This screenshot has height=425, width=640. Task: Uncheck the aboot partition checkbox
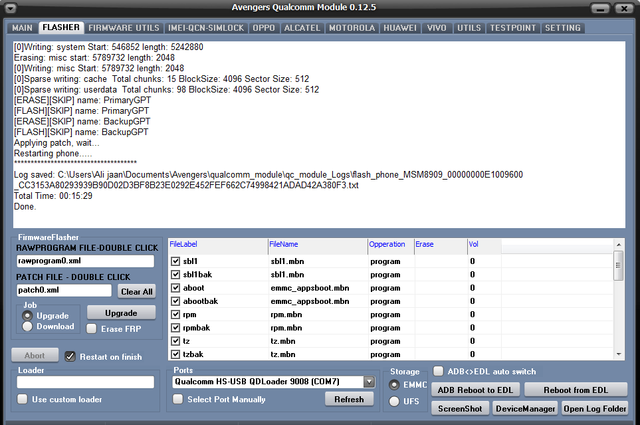point(176,288)
